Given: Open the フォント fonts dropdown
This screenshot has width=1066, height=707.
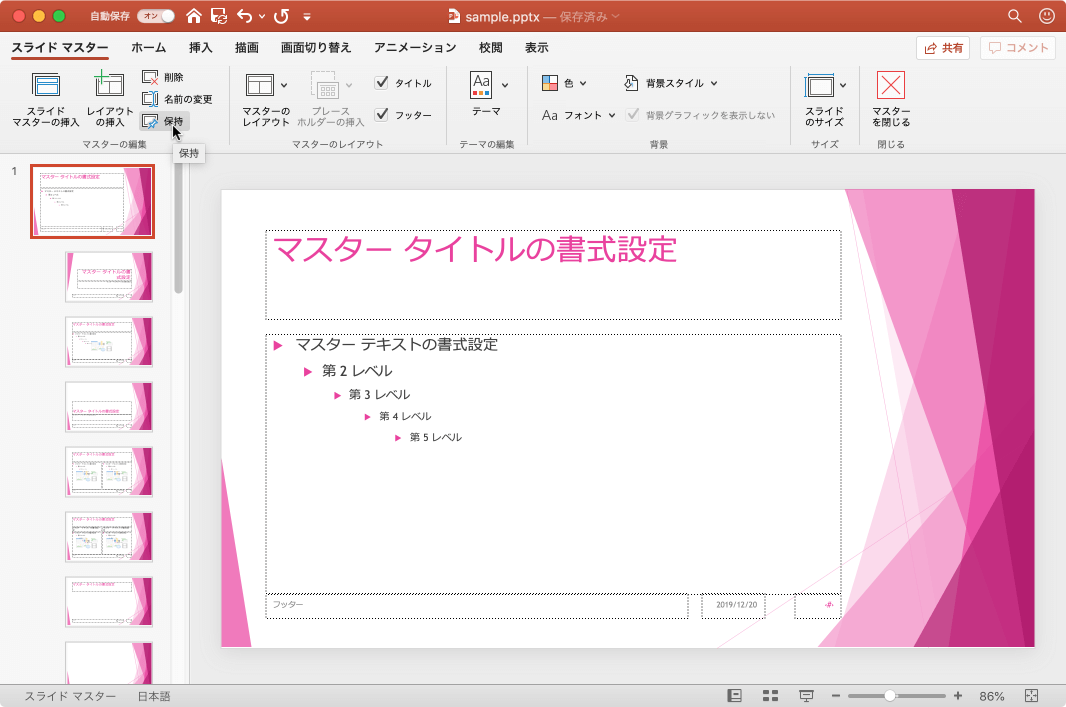Looking at the screenshot, I should click(579, 115).
